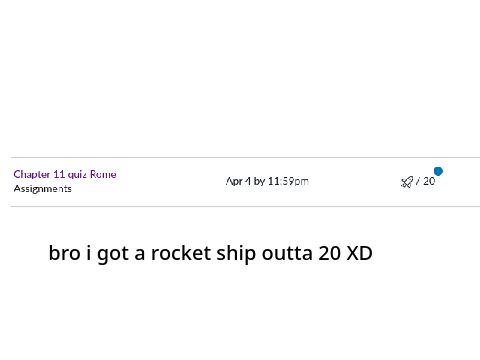This screenshot has width=480, height=360.
Task: Click the "Apr 4" due date text
Action: (238, 181)
